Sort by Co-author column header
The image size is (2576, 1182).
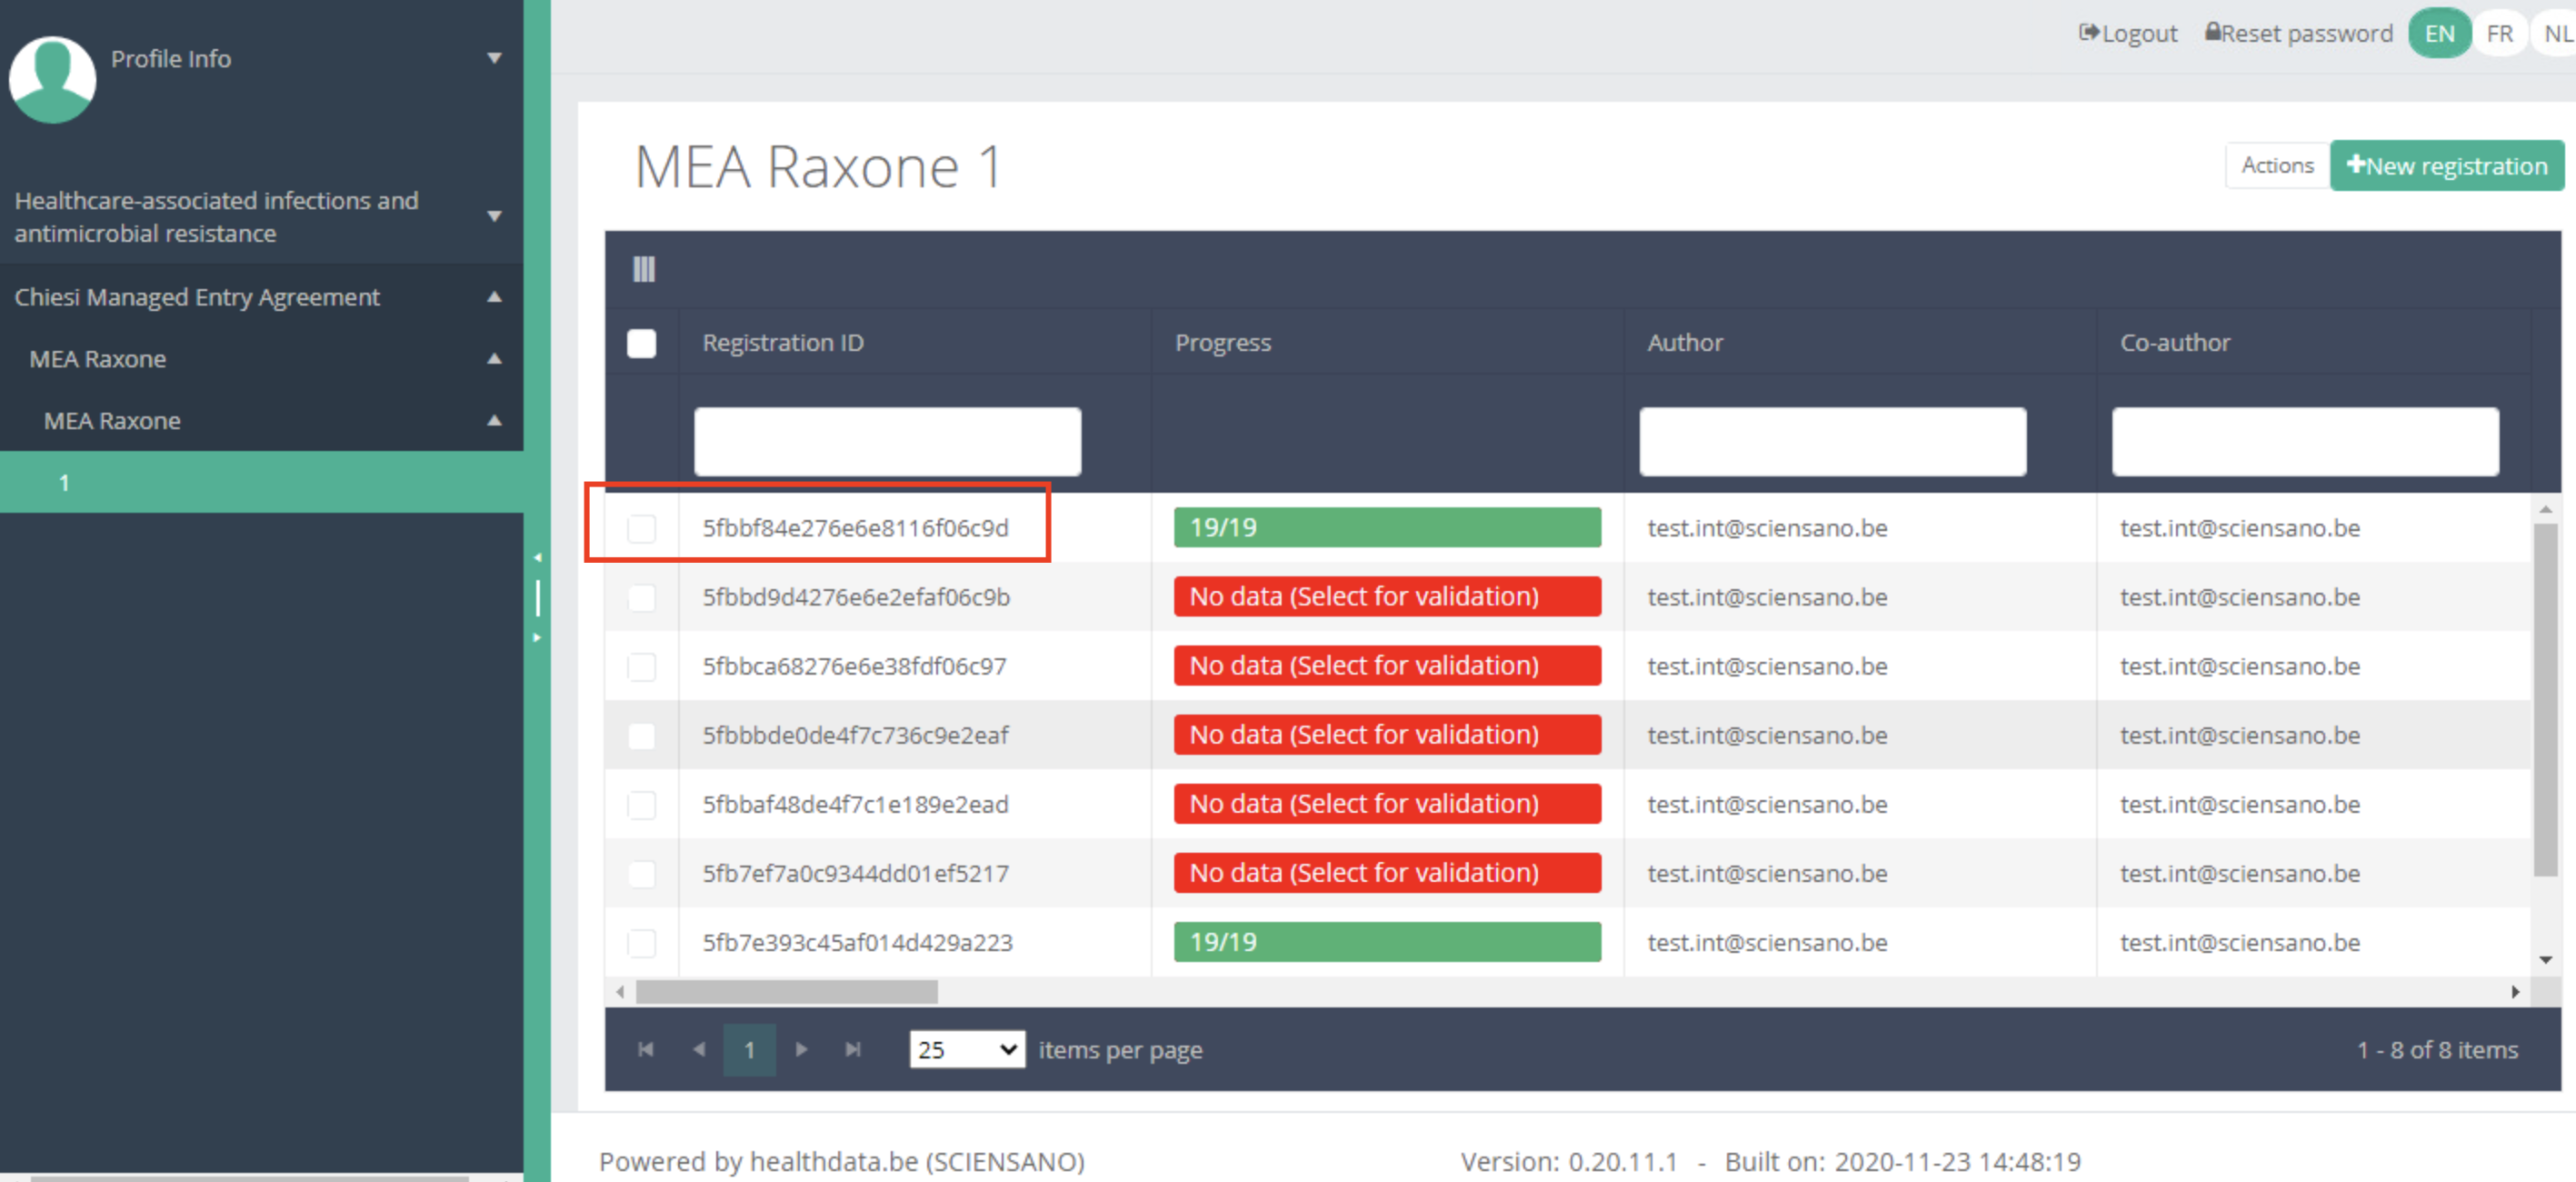pyautogui.click(x=2175, y=343)
